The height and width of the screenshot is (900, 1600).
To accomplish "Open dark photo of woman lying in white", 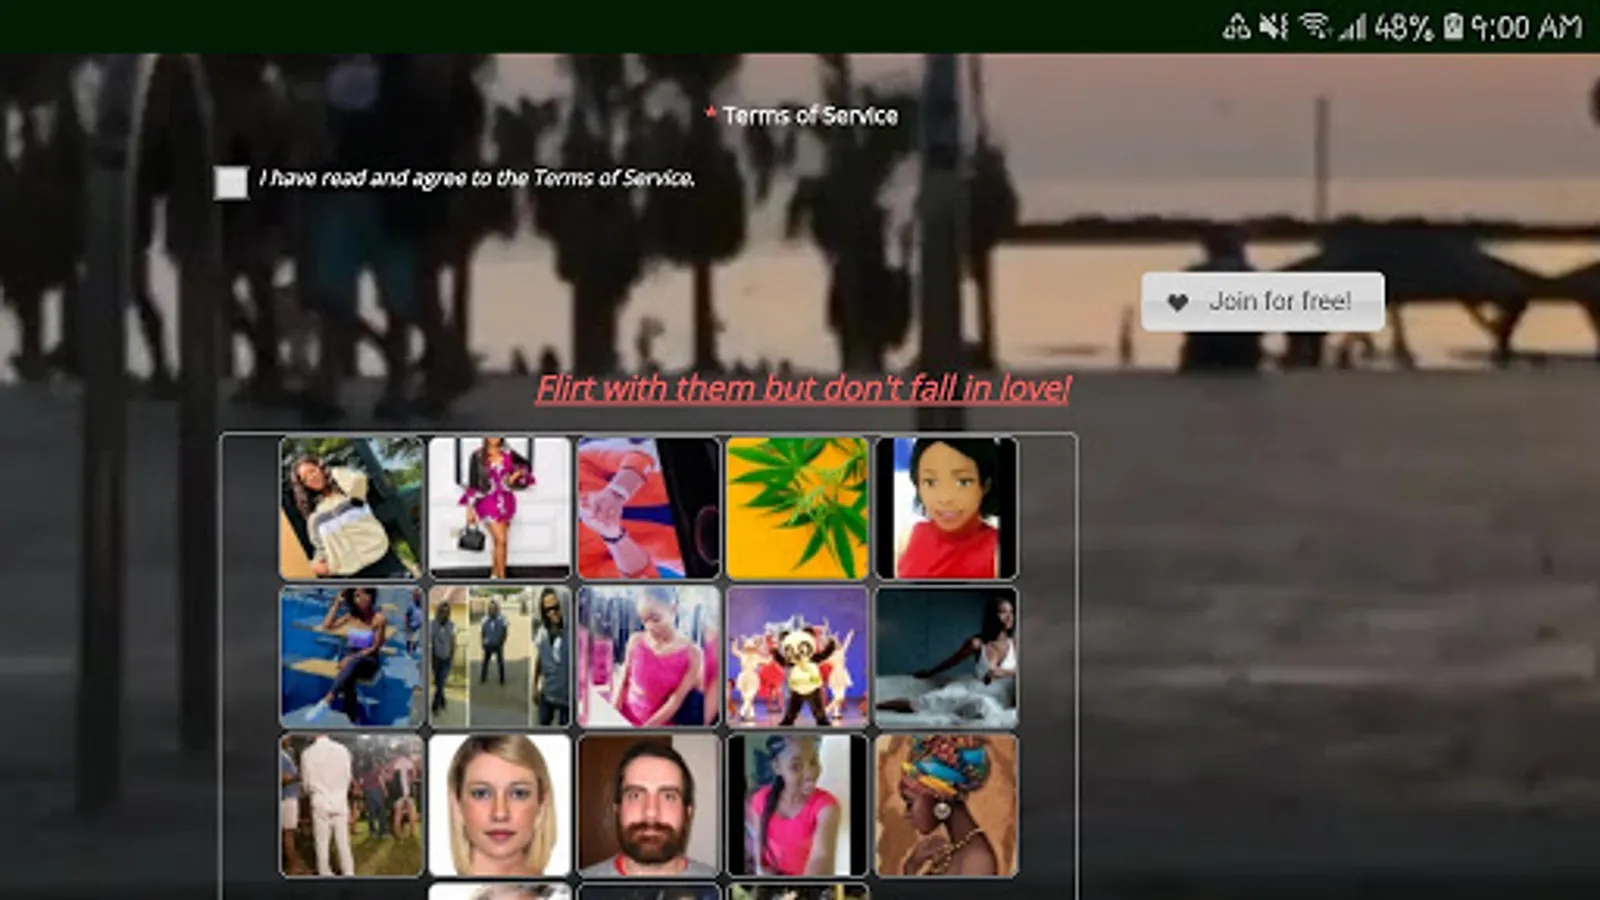I will pyautogui.click(x=946, y=657).
